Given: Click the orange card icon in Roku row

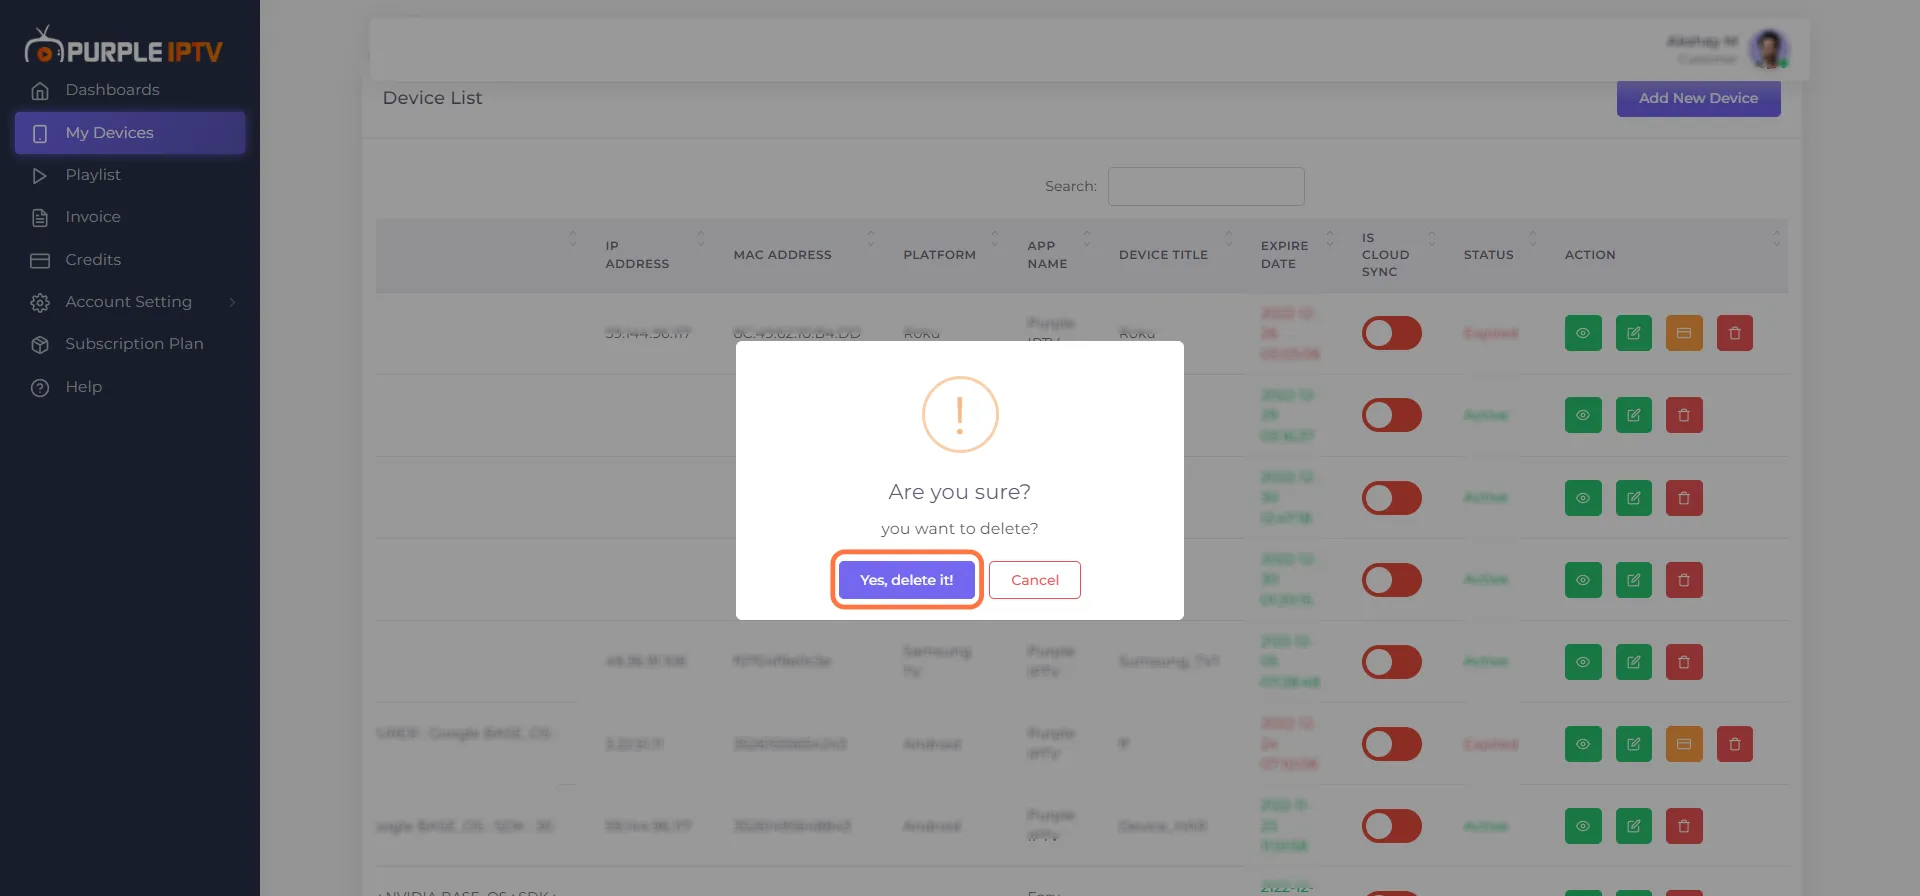Looking at the screenshot, I should pos(1684,333).
